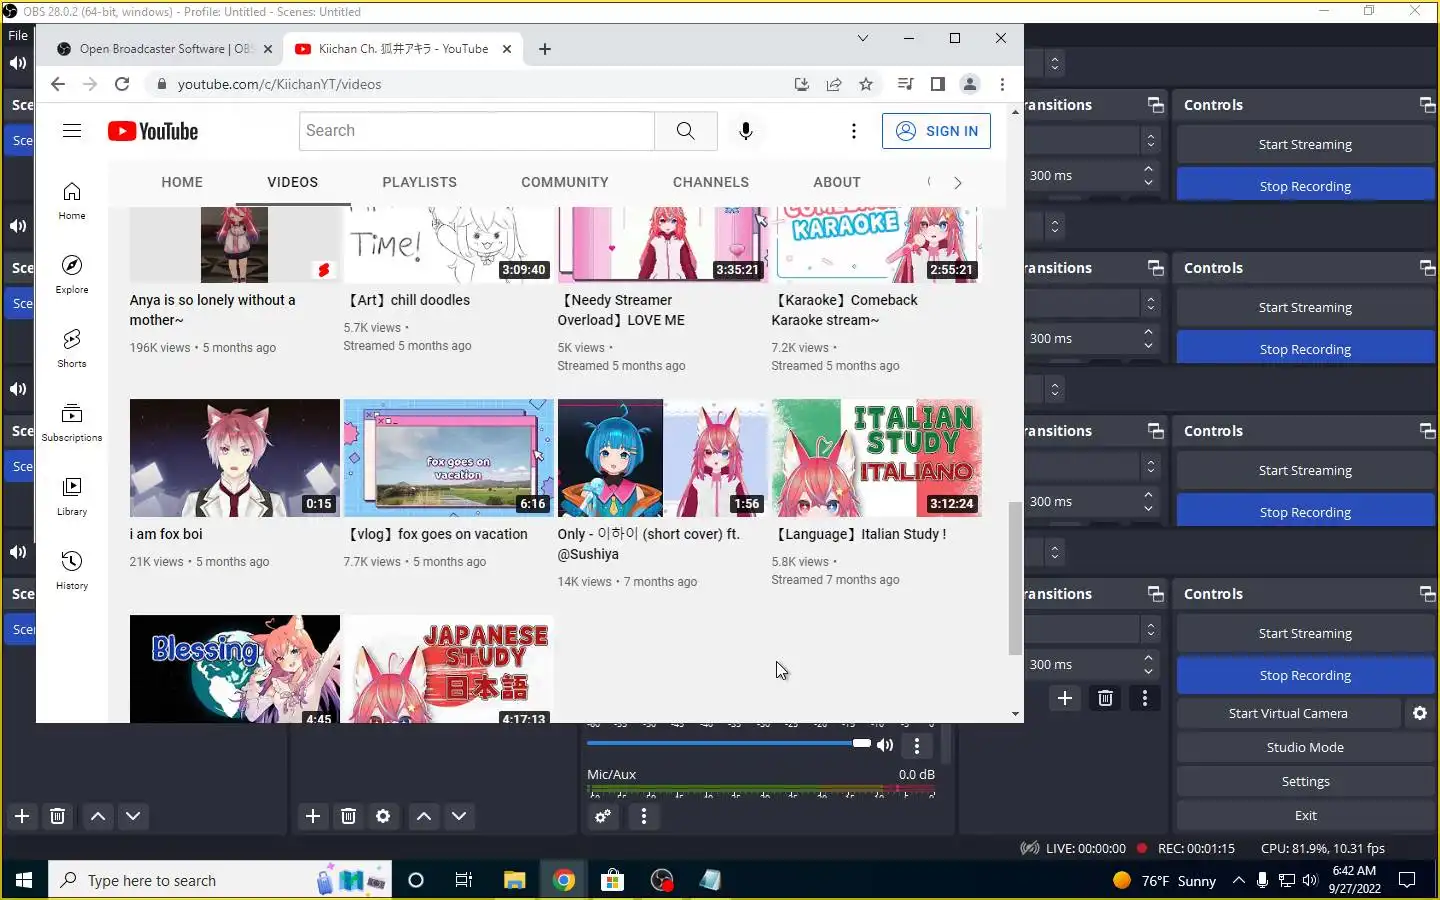The image size is (1440, 900).
Task: Open the Chrome profile avatar
Action: (969, 84)
